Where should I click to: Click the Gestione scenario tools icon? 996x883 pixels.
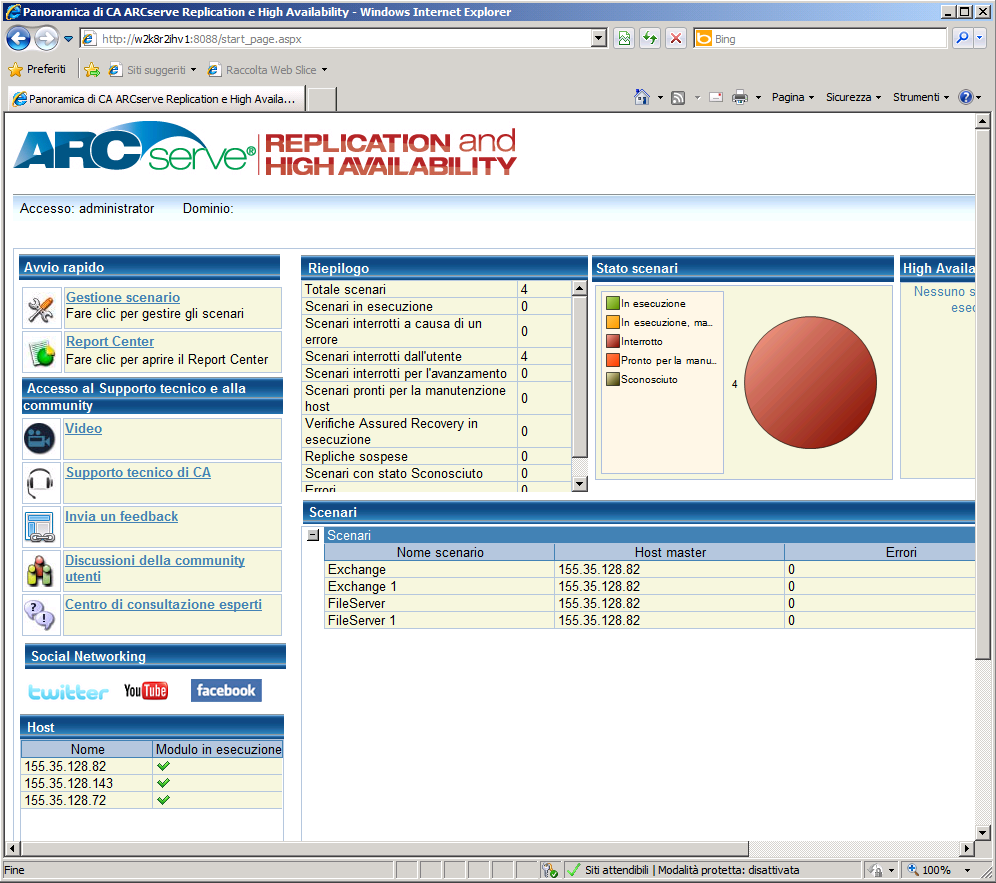[x=40, y=309]
